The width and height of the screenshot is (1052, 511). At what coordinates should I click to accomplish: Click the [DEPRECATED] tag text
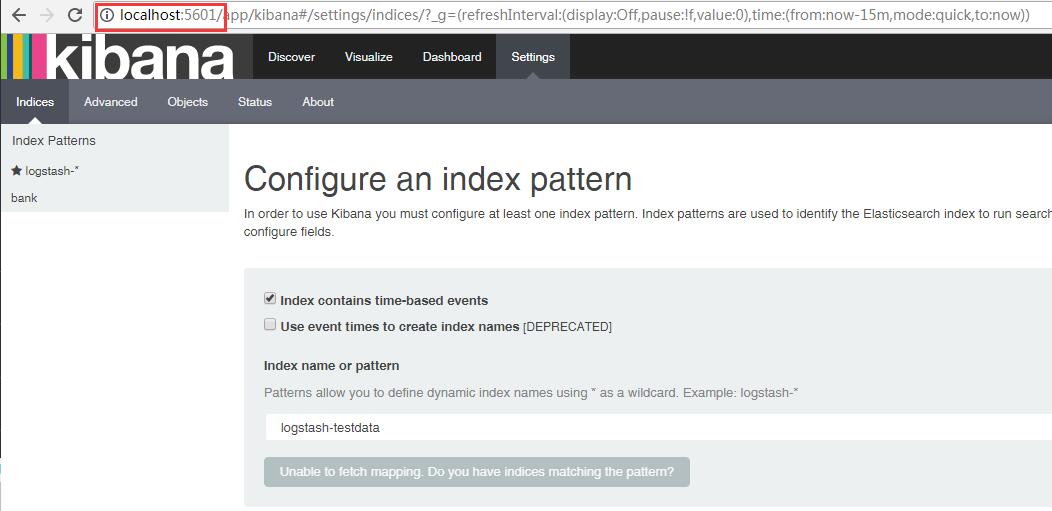pyautogui.click(x=567, y=327)
